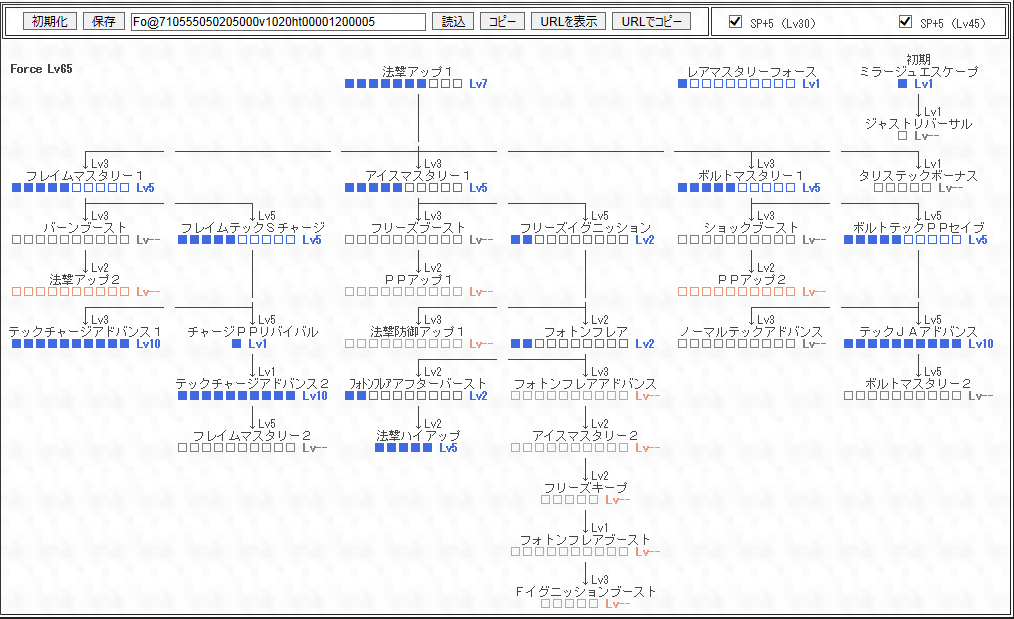Image resolution: width=1014 pixels, height=619 pixels.
Task: Focus the skill code field starting Fo@7105
Action: click(x=278, y=22)
